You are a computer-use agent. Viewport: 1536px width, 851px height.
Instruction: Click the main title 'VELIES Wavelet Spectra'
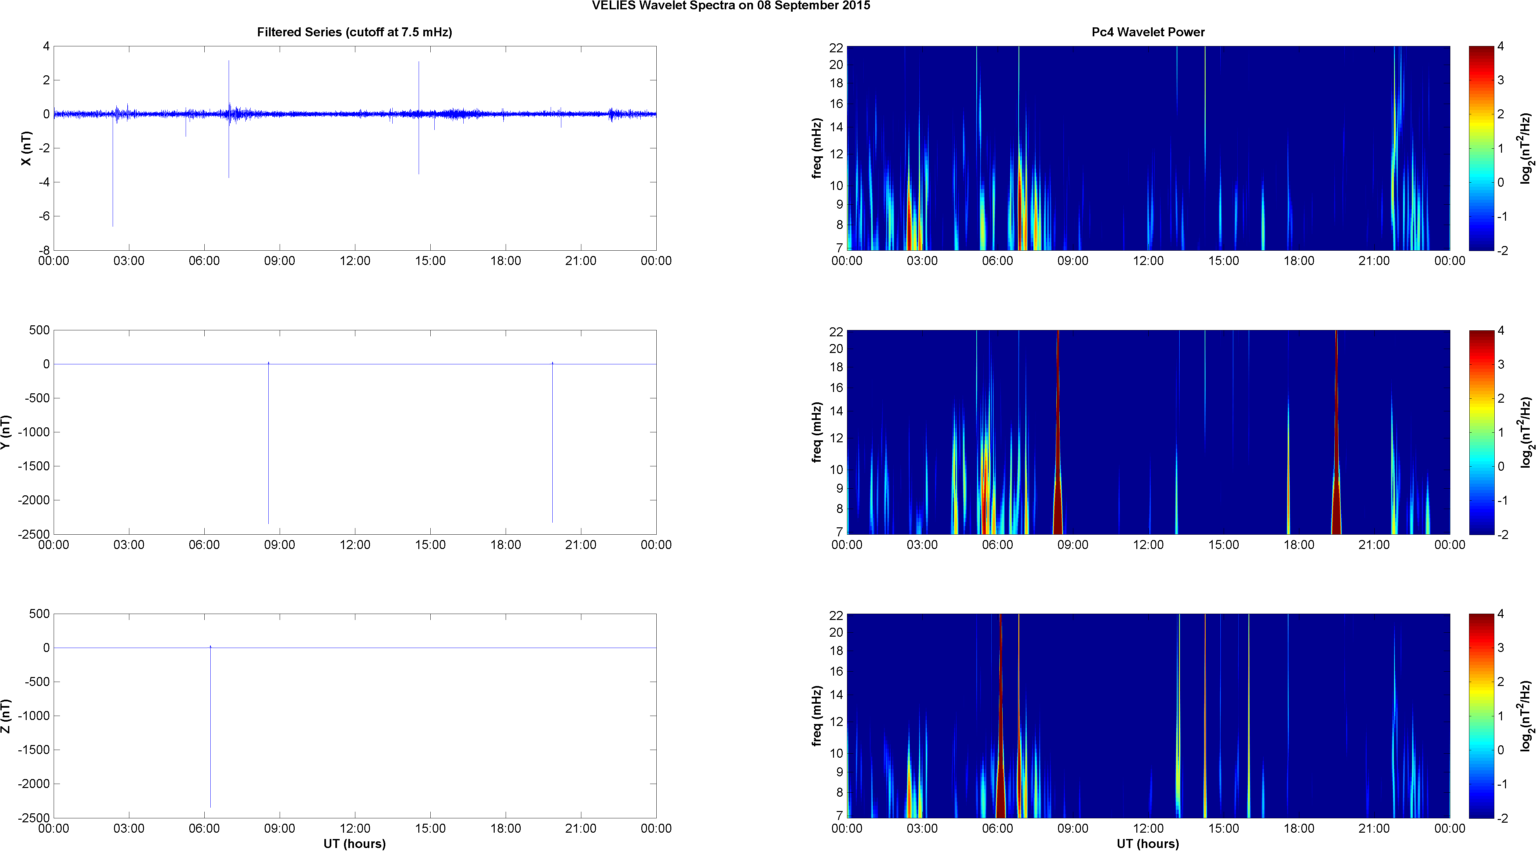tap(730, 6)
